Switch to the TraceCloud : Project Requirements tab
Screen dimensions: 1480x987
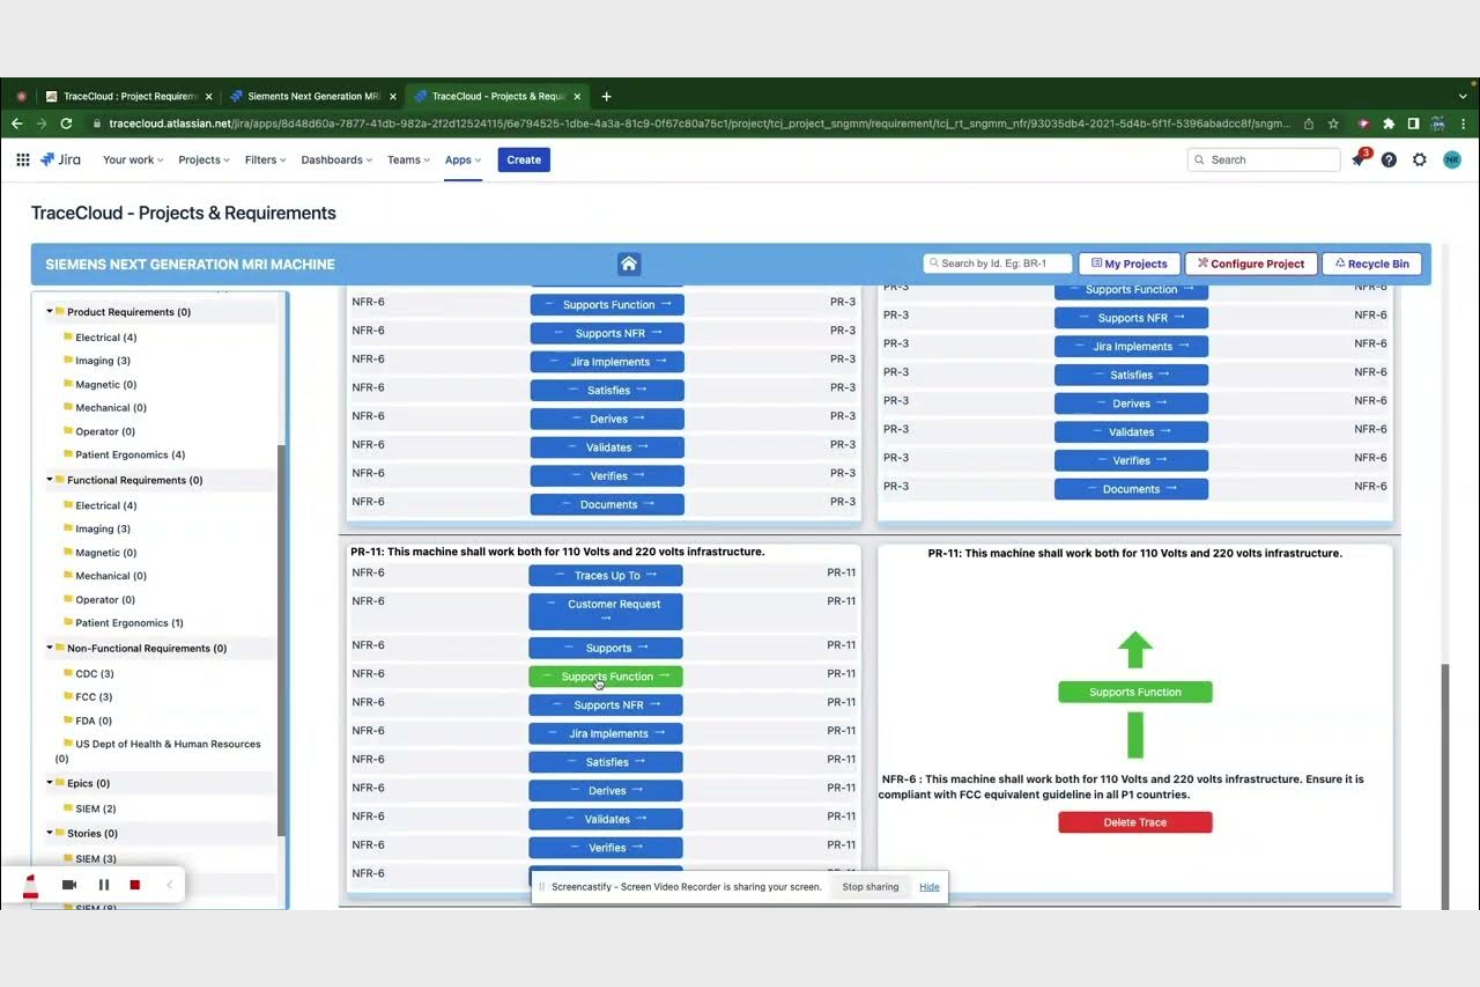click(128, 97)
